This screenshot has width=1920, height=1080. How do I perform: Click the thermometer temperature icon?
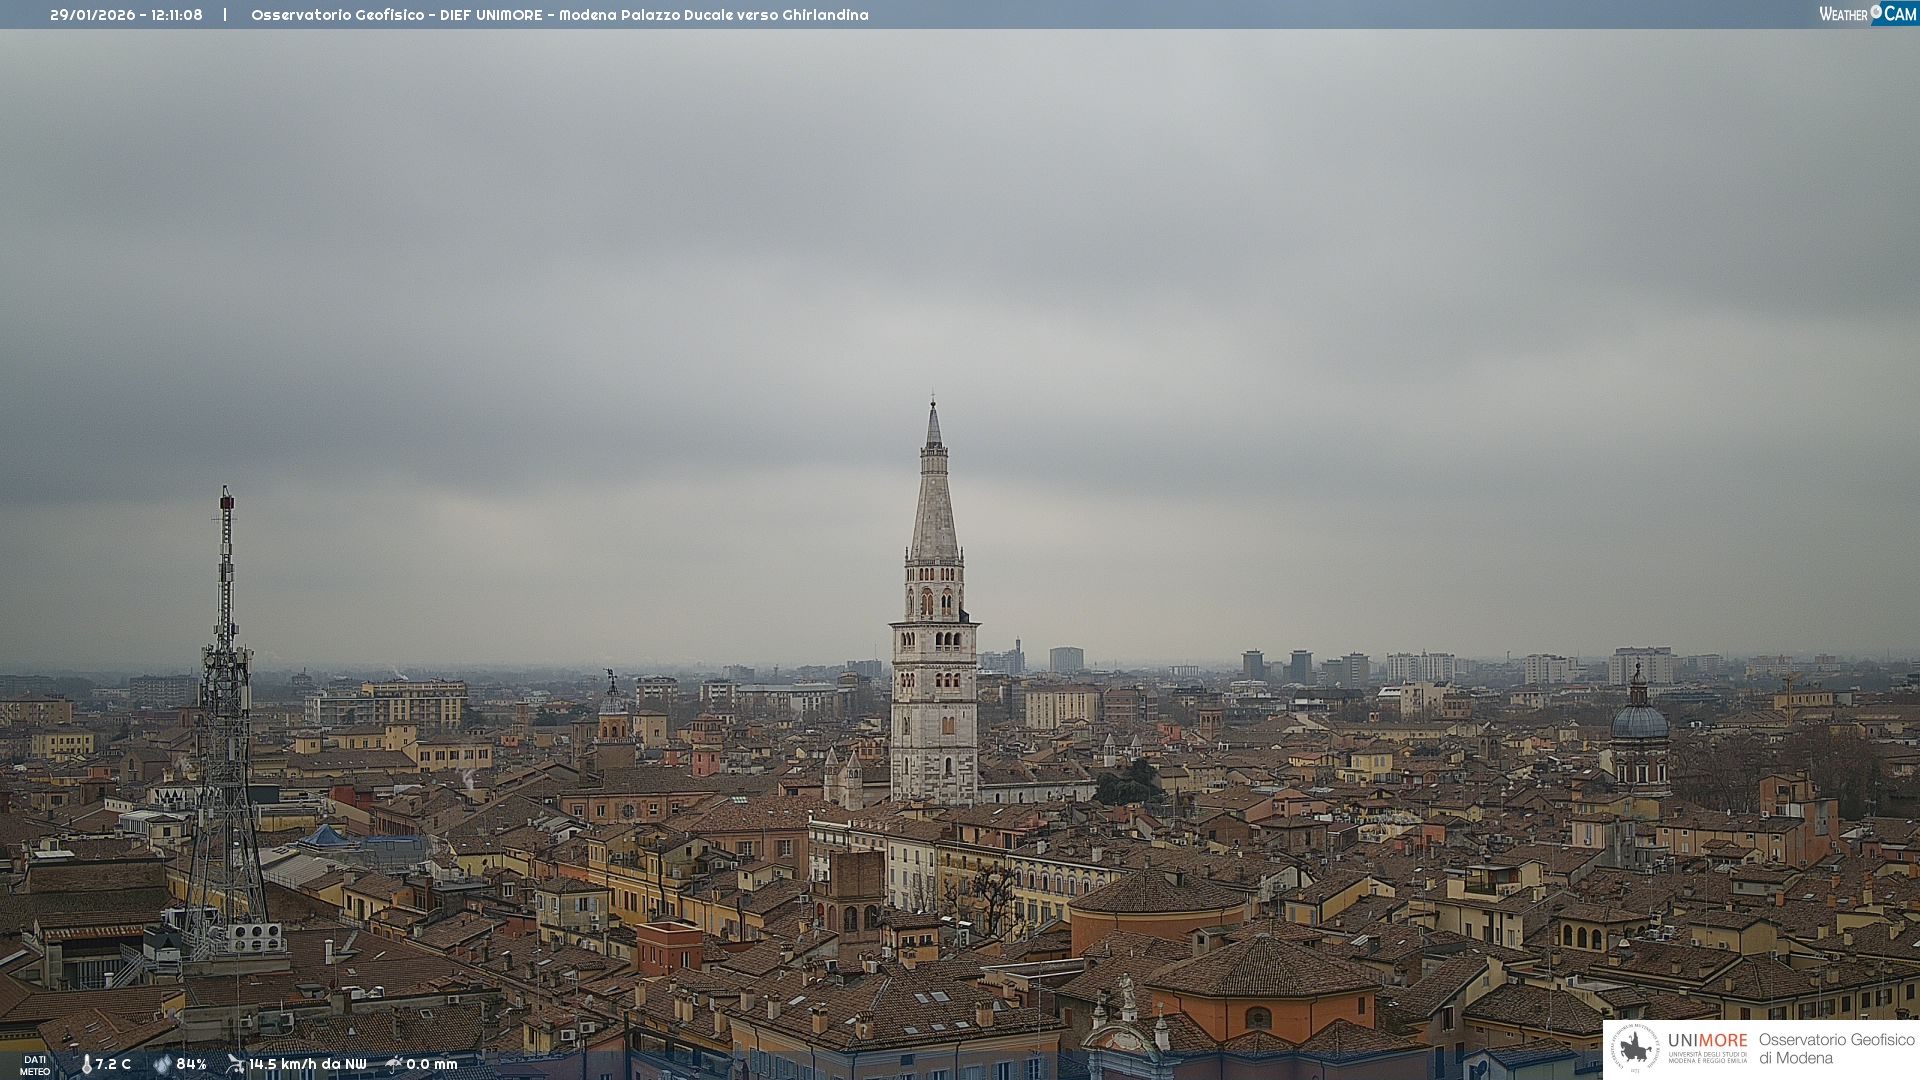point(86,1065)
